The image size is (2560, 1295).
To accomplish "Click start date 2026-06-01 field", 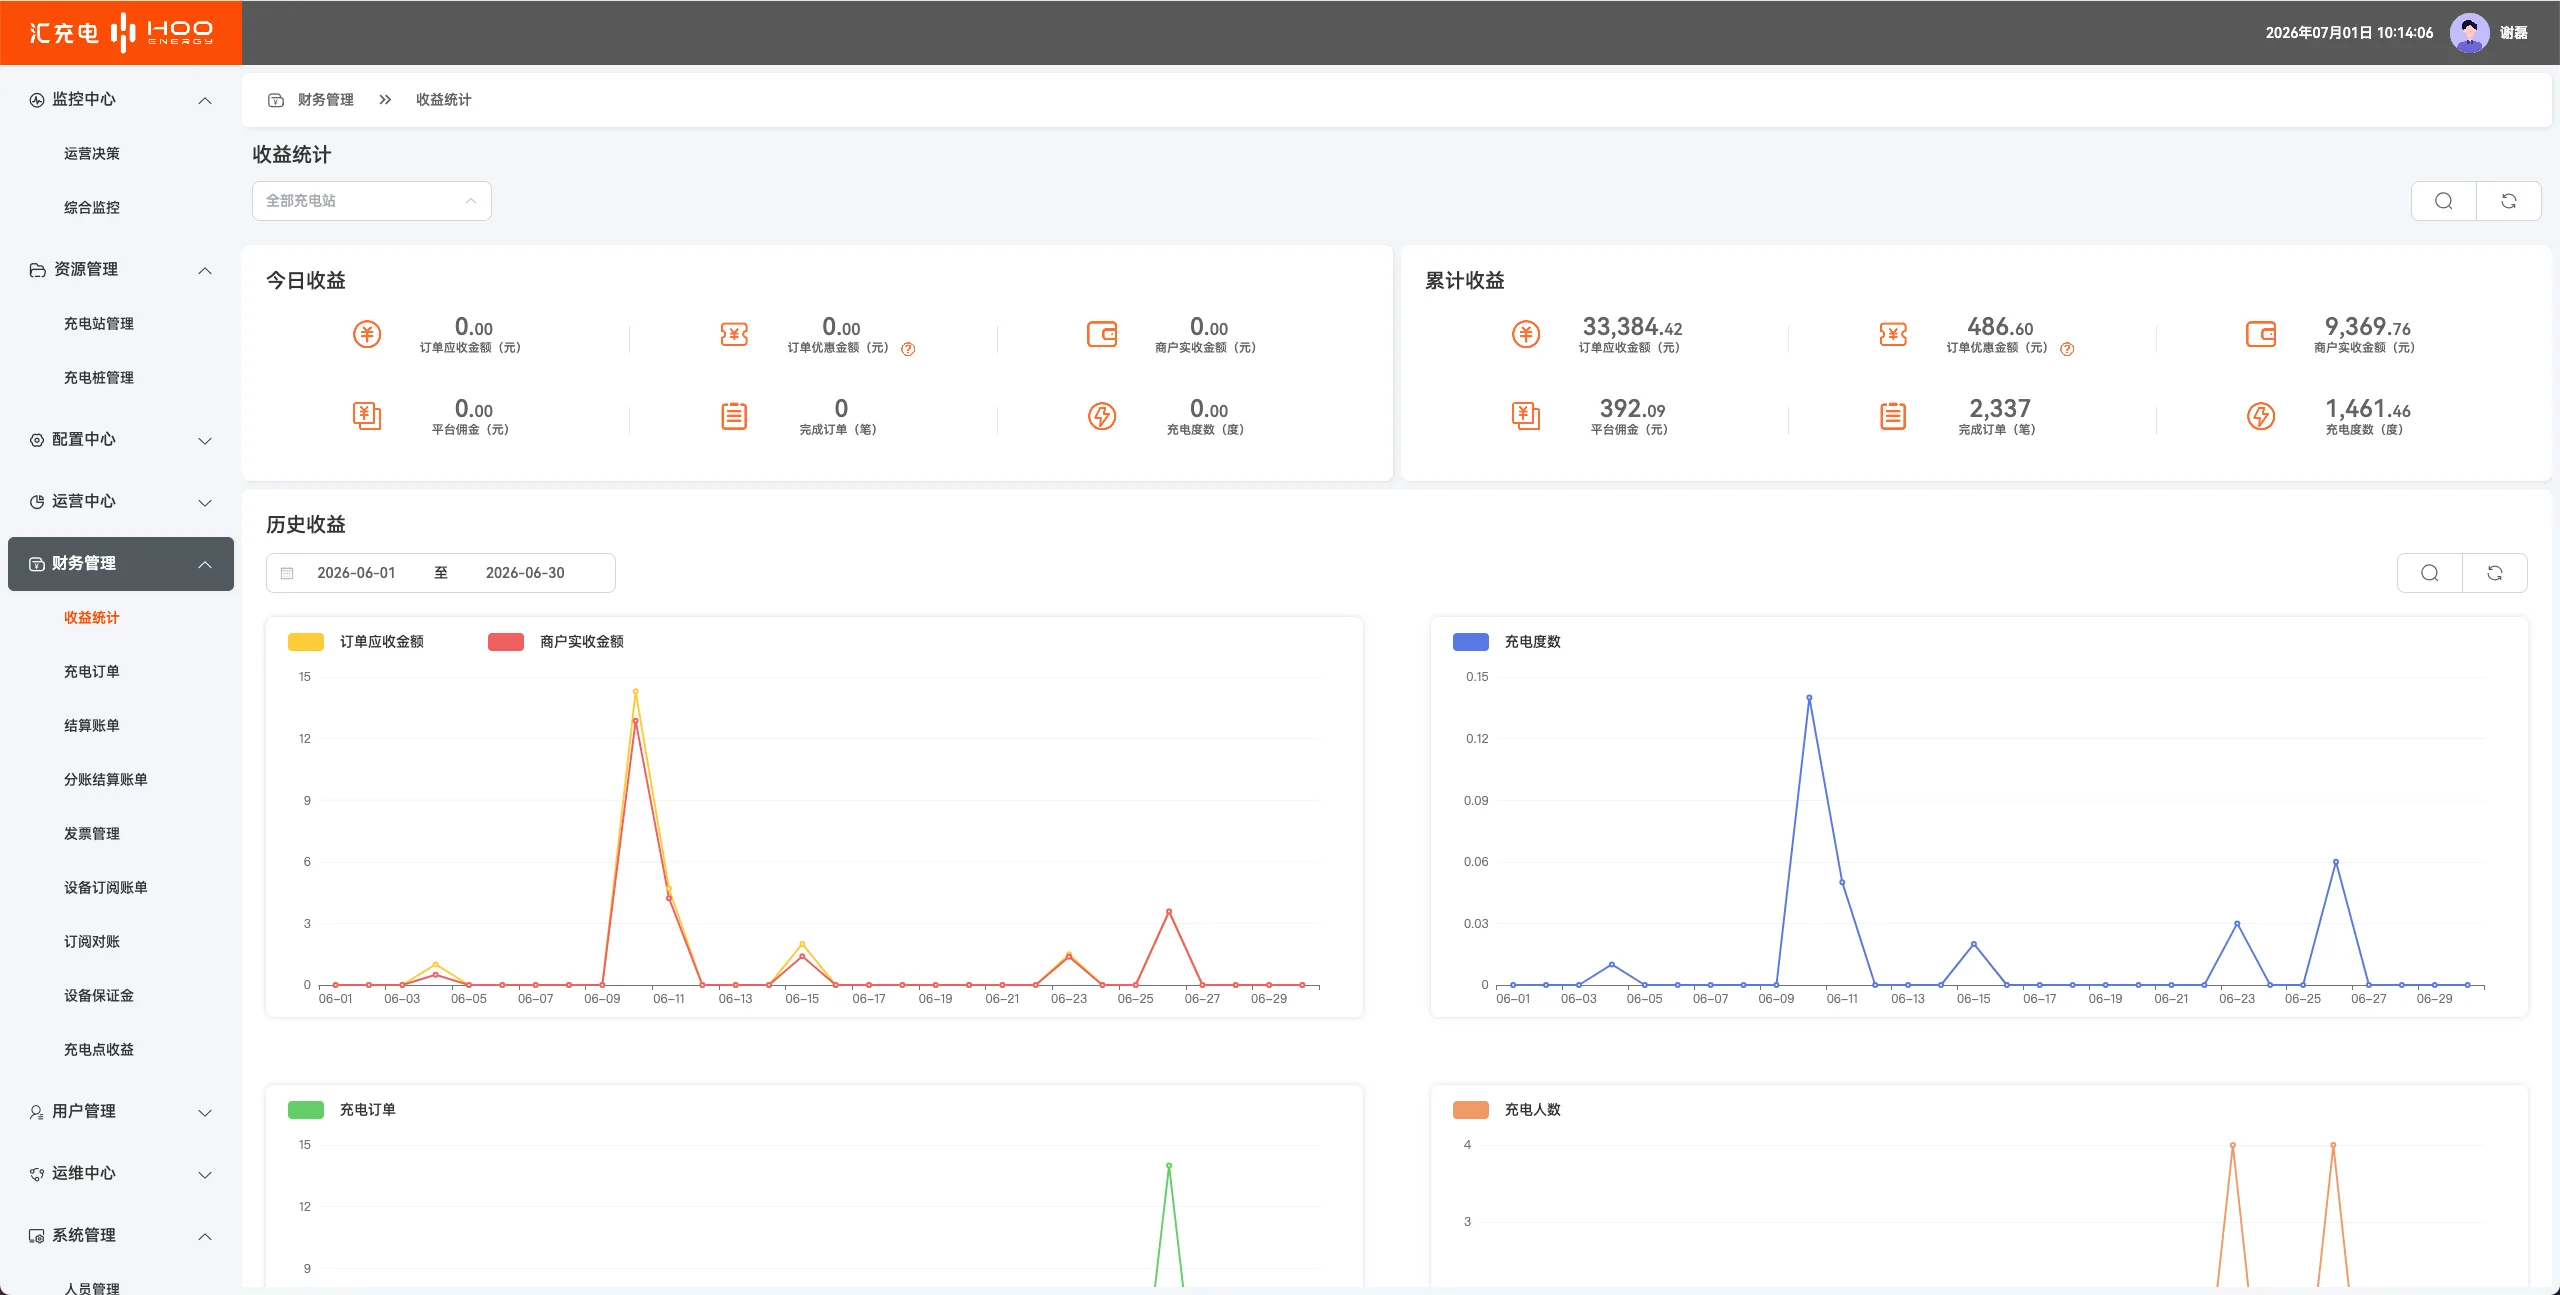I will [356, 573].
